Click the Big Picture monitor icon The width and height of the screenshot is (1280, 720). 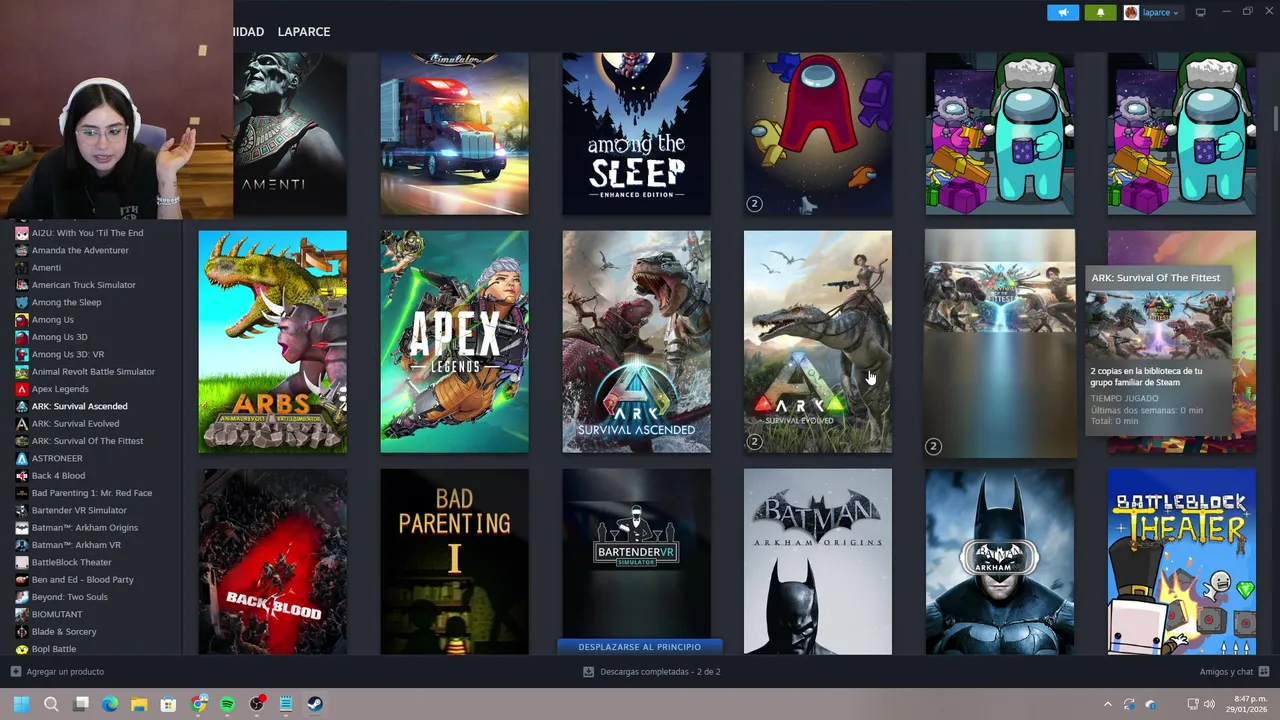pyautogui.click(x=1200, y=12)
